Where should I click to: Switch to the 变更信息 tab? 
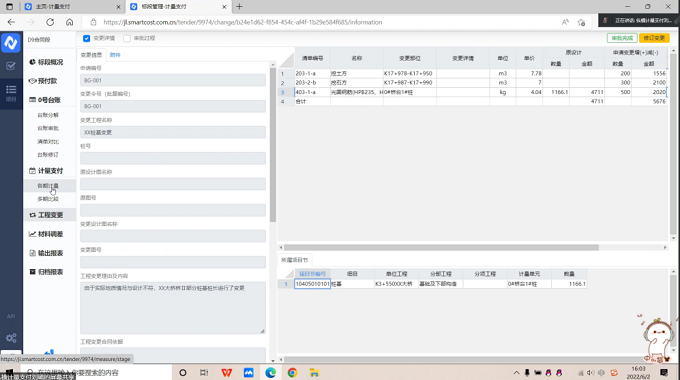click(91, 55)
